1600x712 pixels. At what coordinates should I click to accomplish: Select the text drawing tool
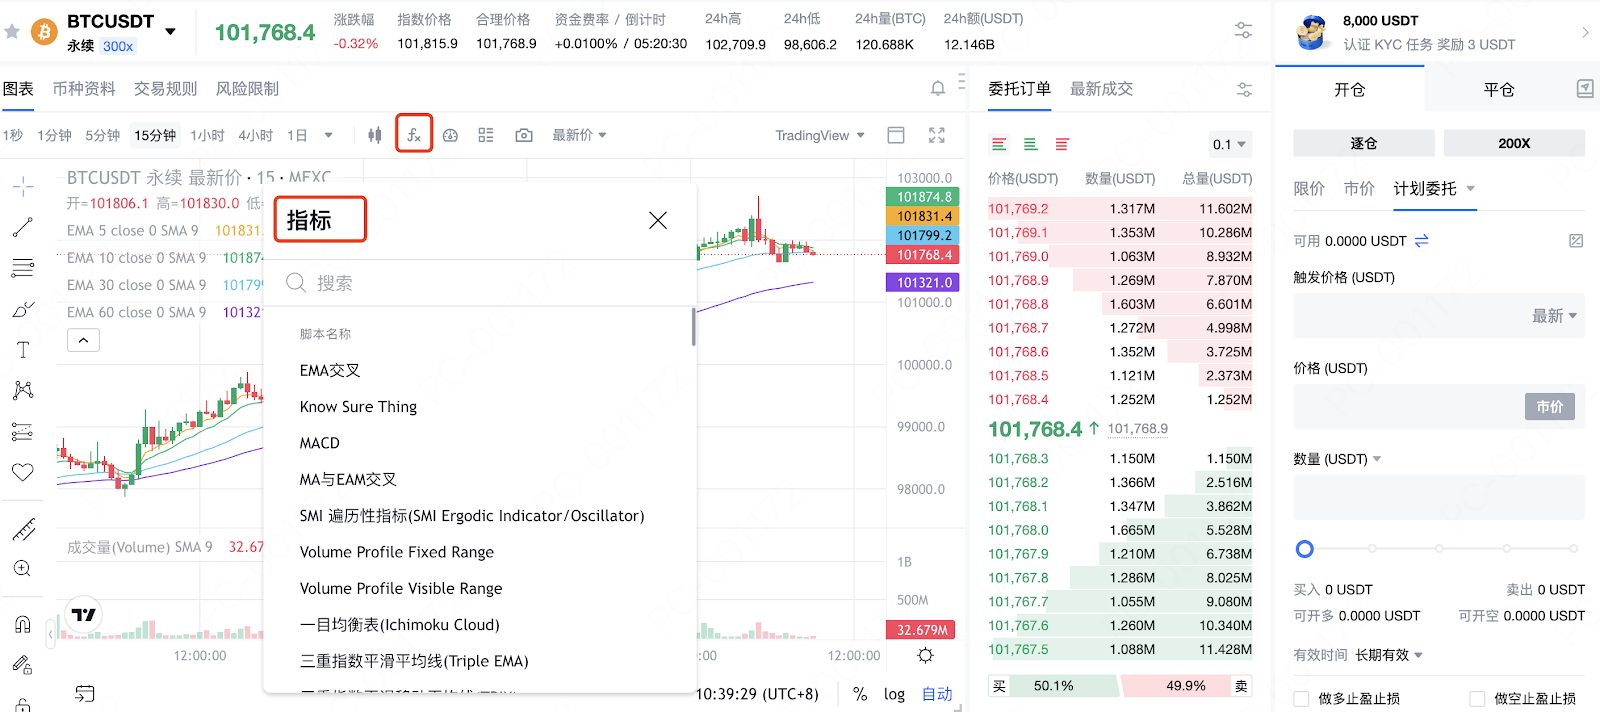[x=22, y=350]
